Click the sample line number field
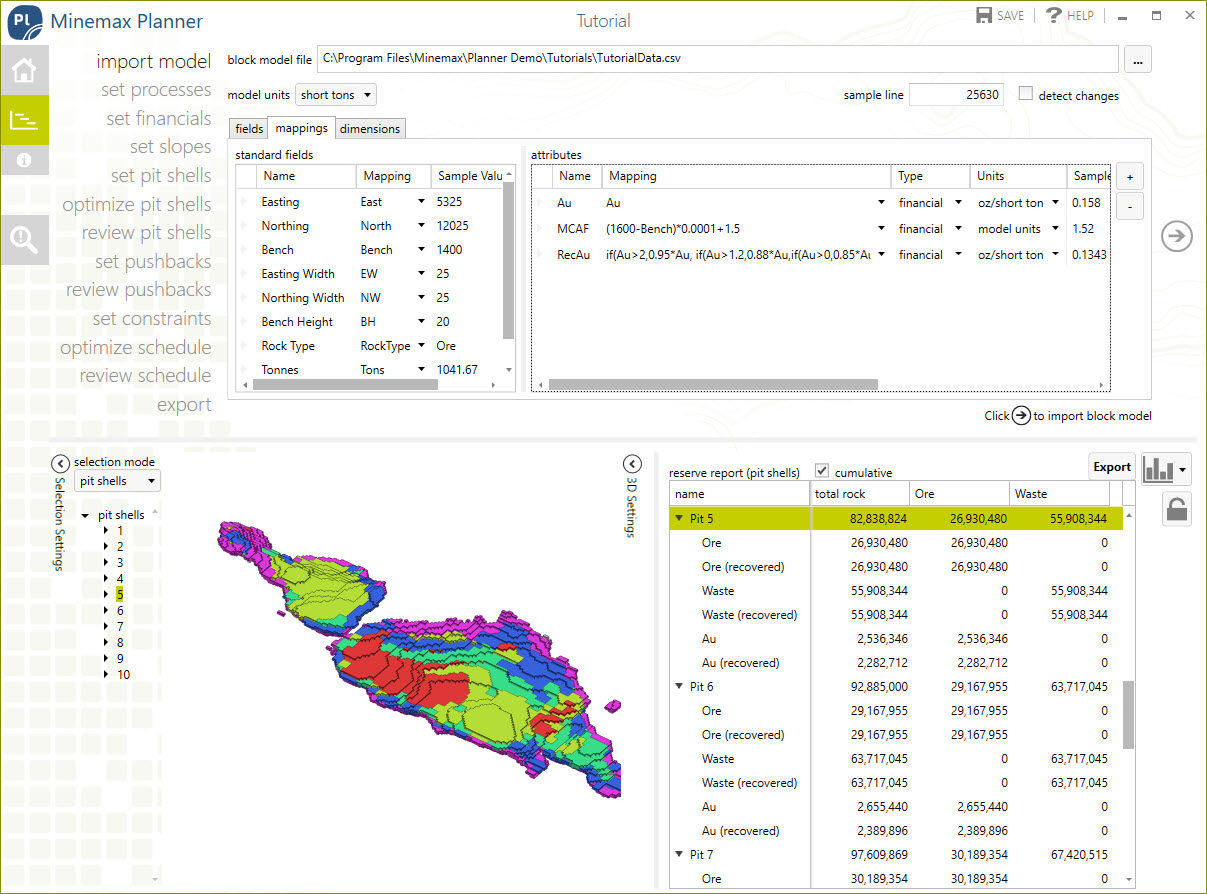The image size is (1207, 894). (956, 95)
